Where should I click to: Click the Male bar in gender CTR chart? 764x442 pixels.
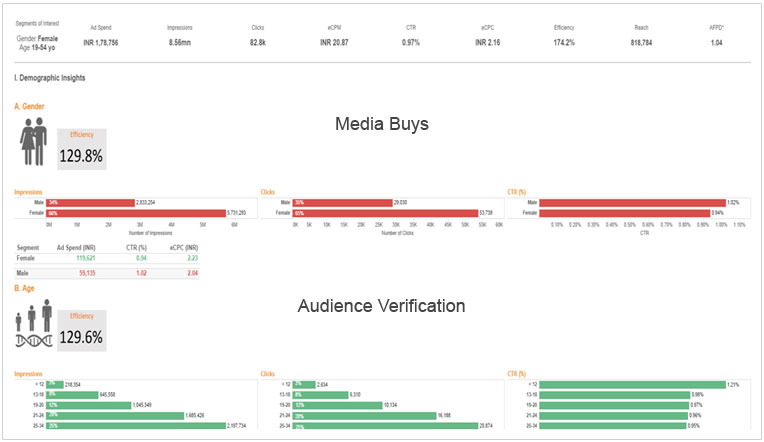coord(632,203)
